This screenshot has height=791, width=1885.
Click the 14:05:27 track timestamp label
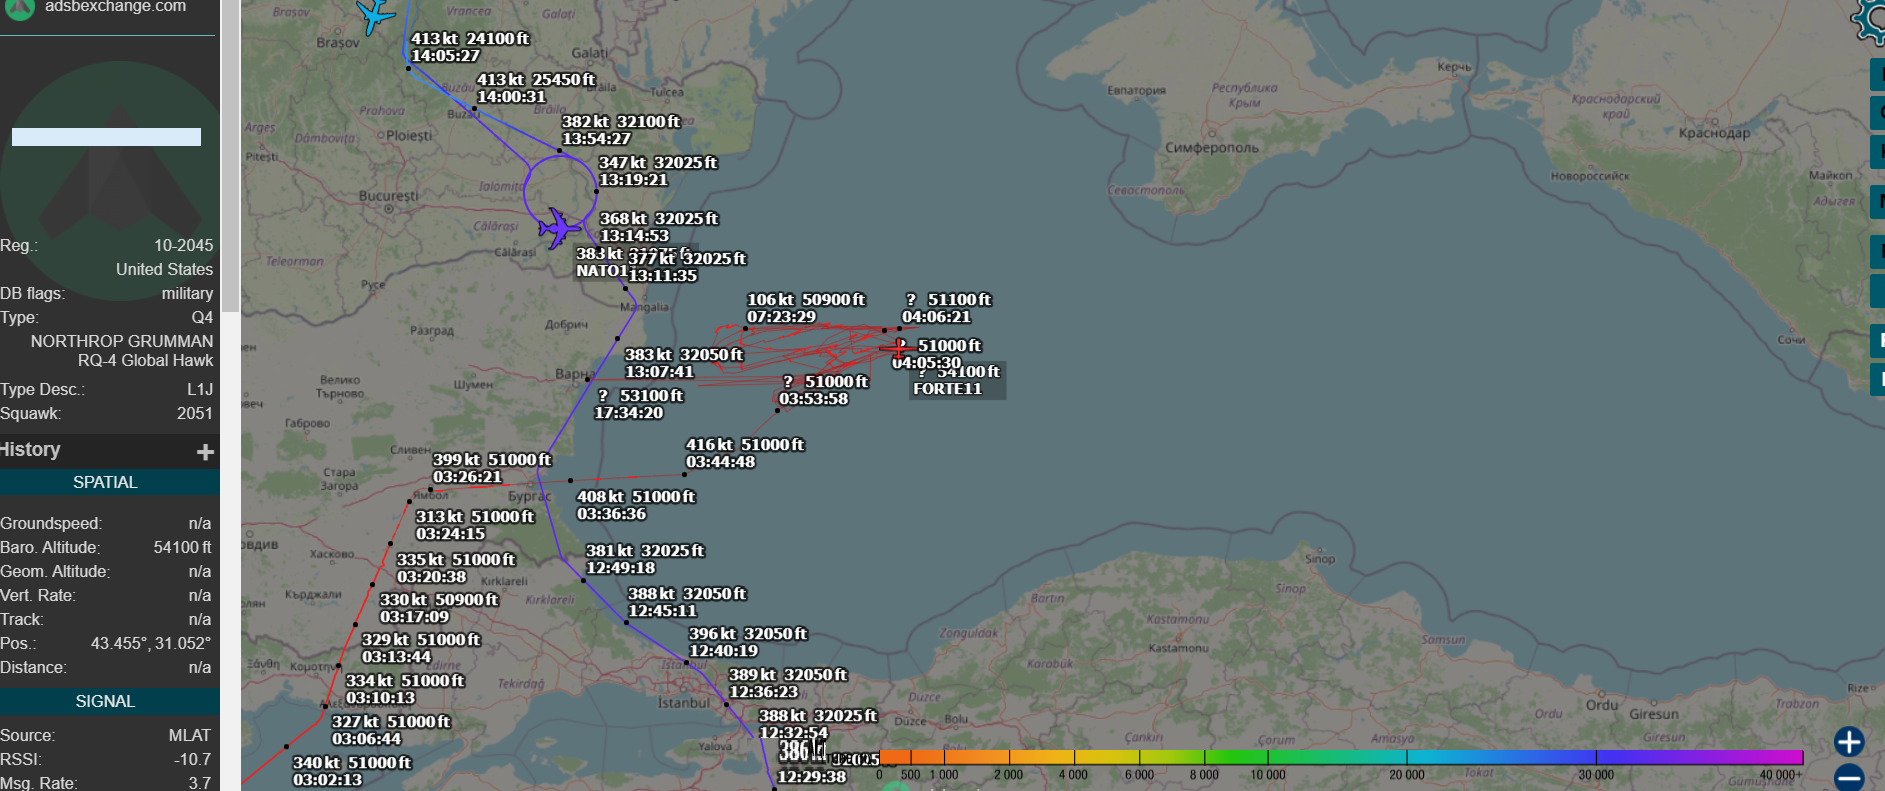click(445, 56)
